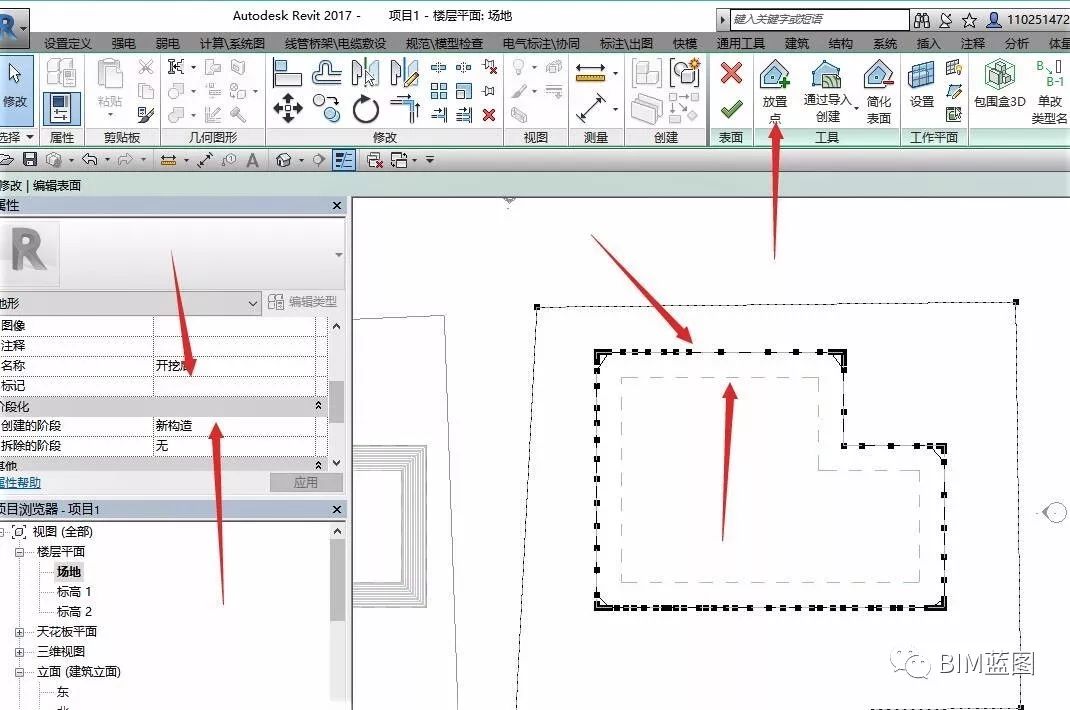Choose the Offset tool
The image size is (1070, 710).
point(326,72)
